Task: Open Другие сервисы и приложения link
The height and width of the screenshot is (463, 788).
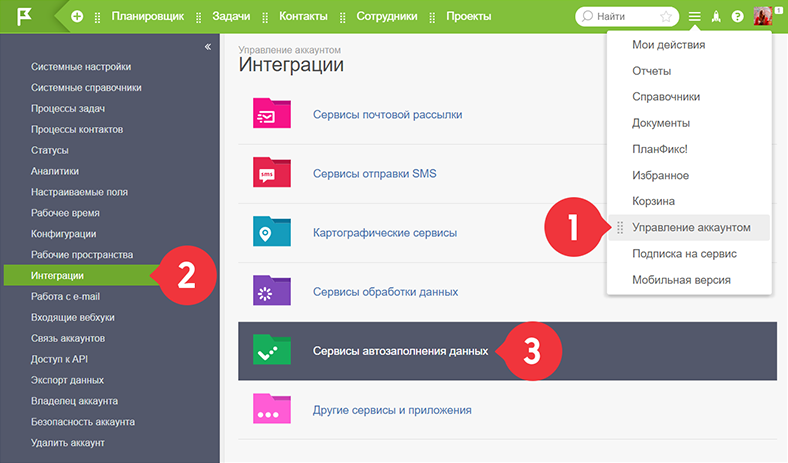Action: [392, 410]
